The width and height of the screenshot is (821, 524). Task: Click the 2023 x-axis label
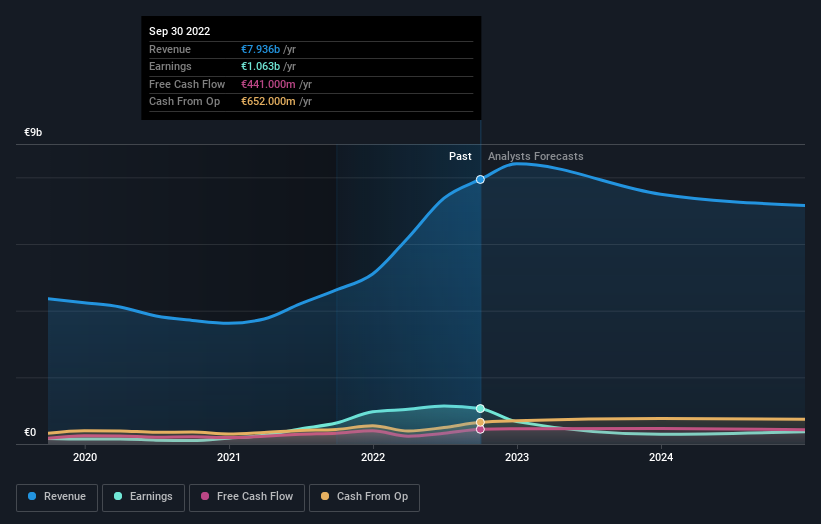(517, 457)
